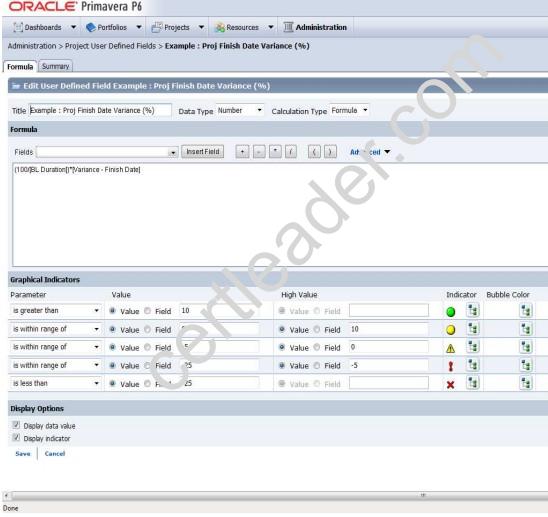
Task: Choose bubble color for 'is greater than' row
Action: click(526, 310)
